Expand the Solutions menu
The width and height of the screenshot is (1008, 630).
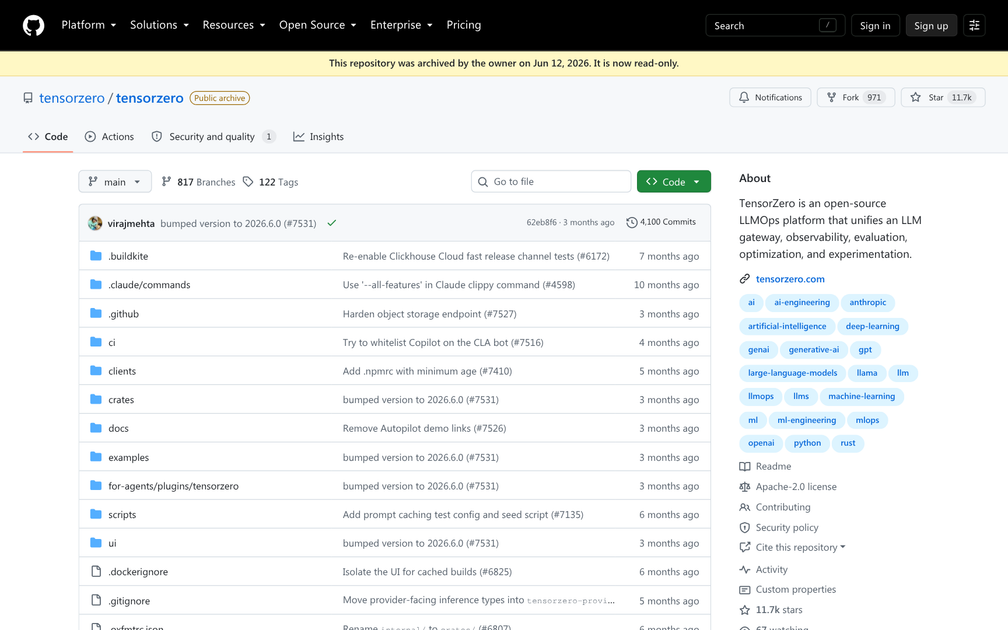[x=159, y=25]
